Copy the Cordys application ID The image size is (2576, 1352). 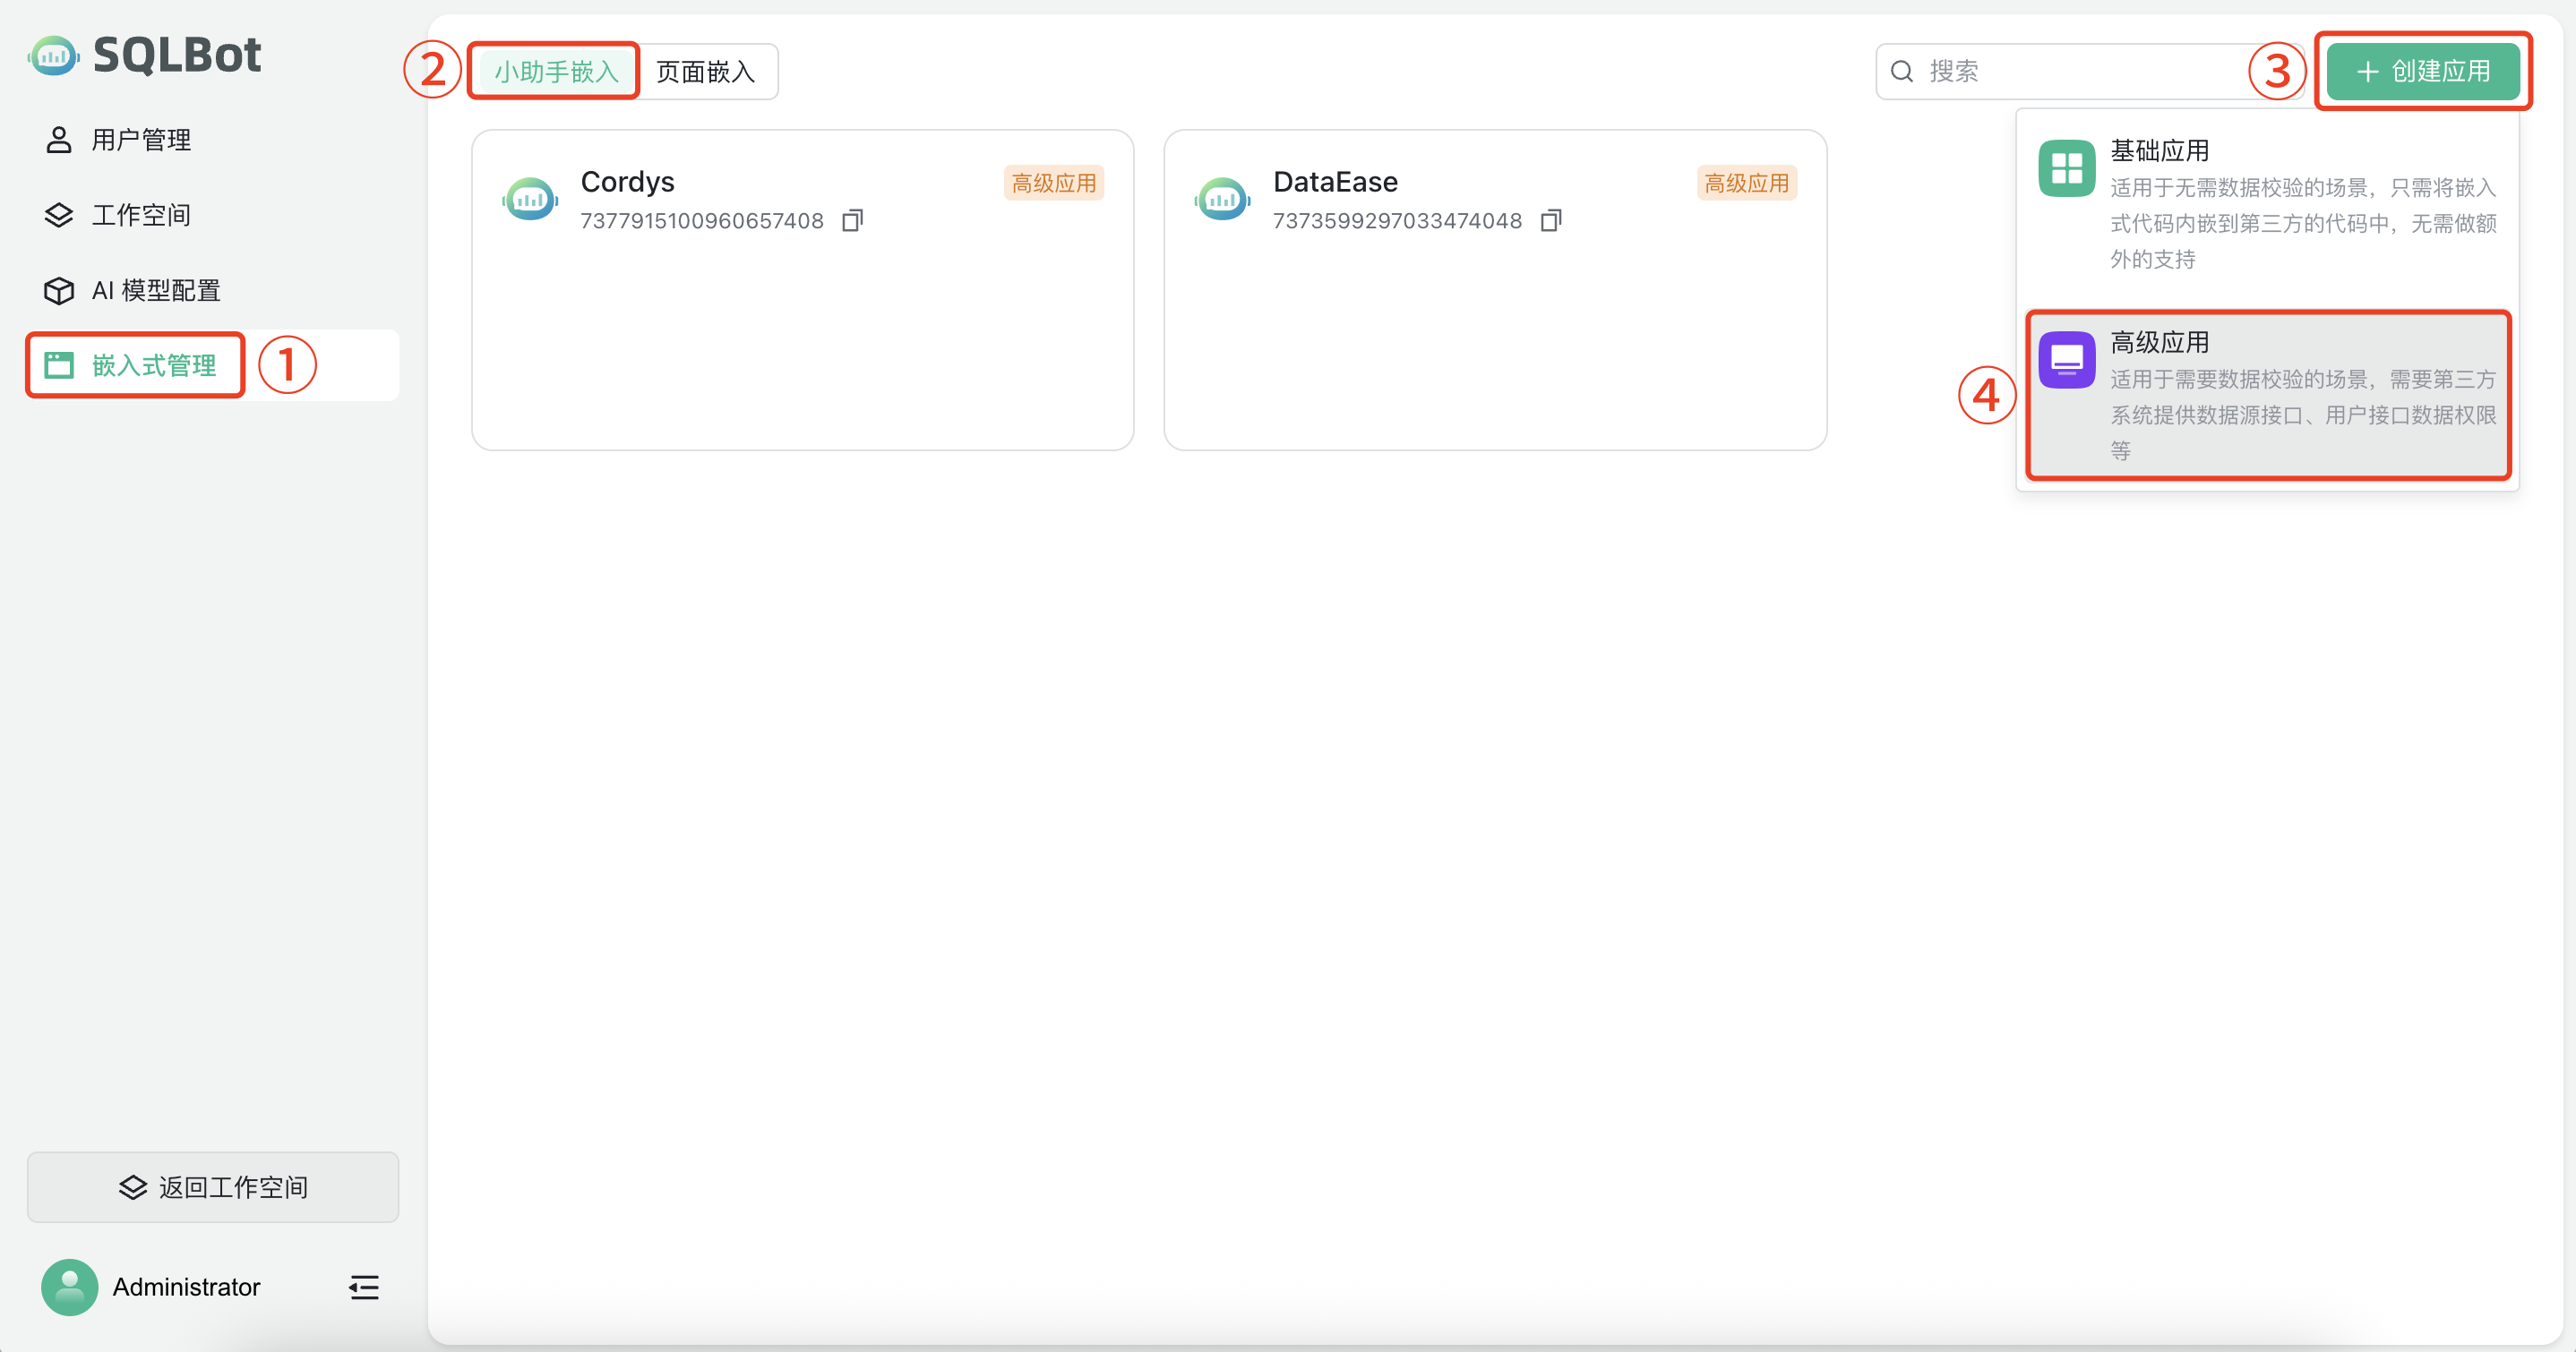(852, 220)
